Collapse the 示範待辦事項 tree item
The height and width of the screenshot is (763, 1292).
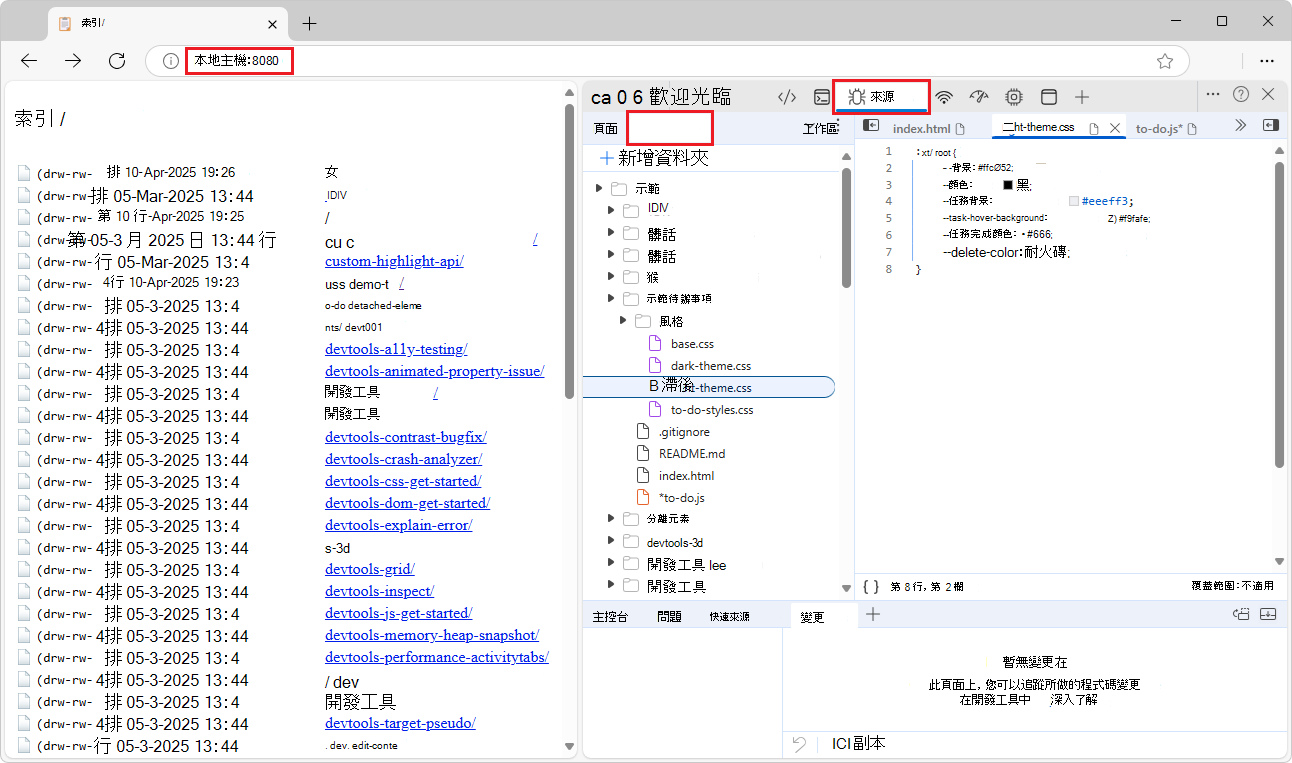pyautogui.click(x=611, y=297)
